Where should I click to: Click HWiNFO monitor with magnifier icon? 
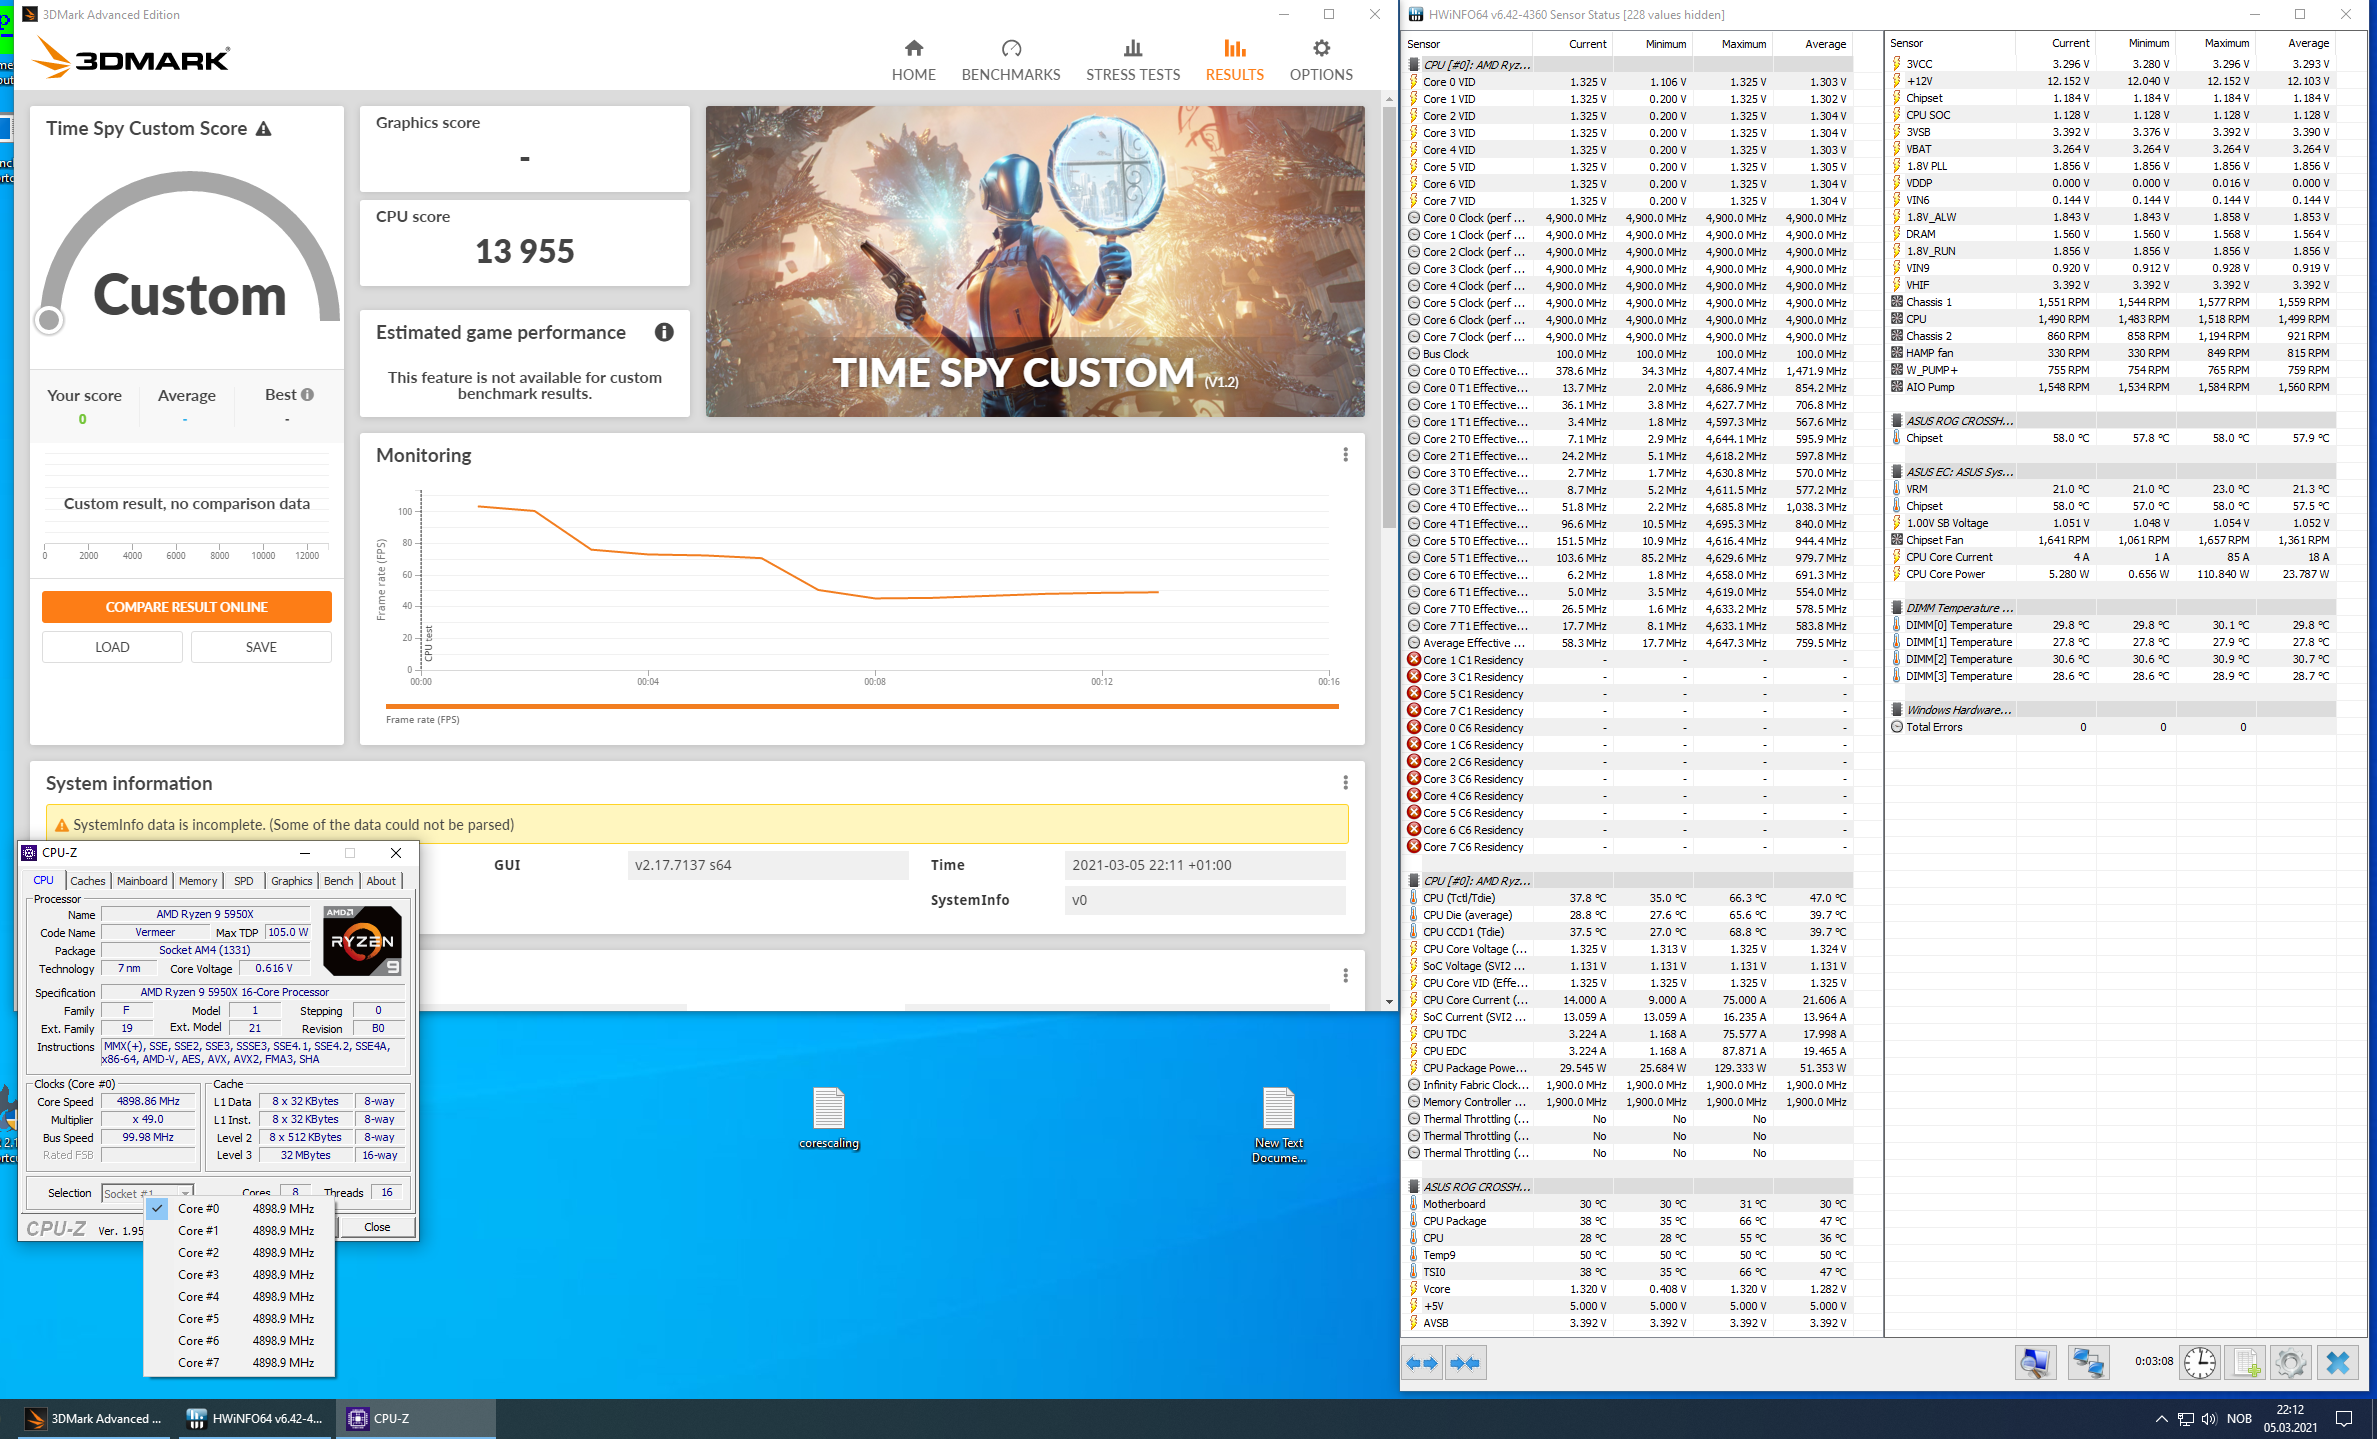coord(2034,1362)
